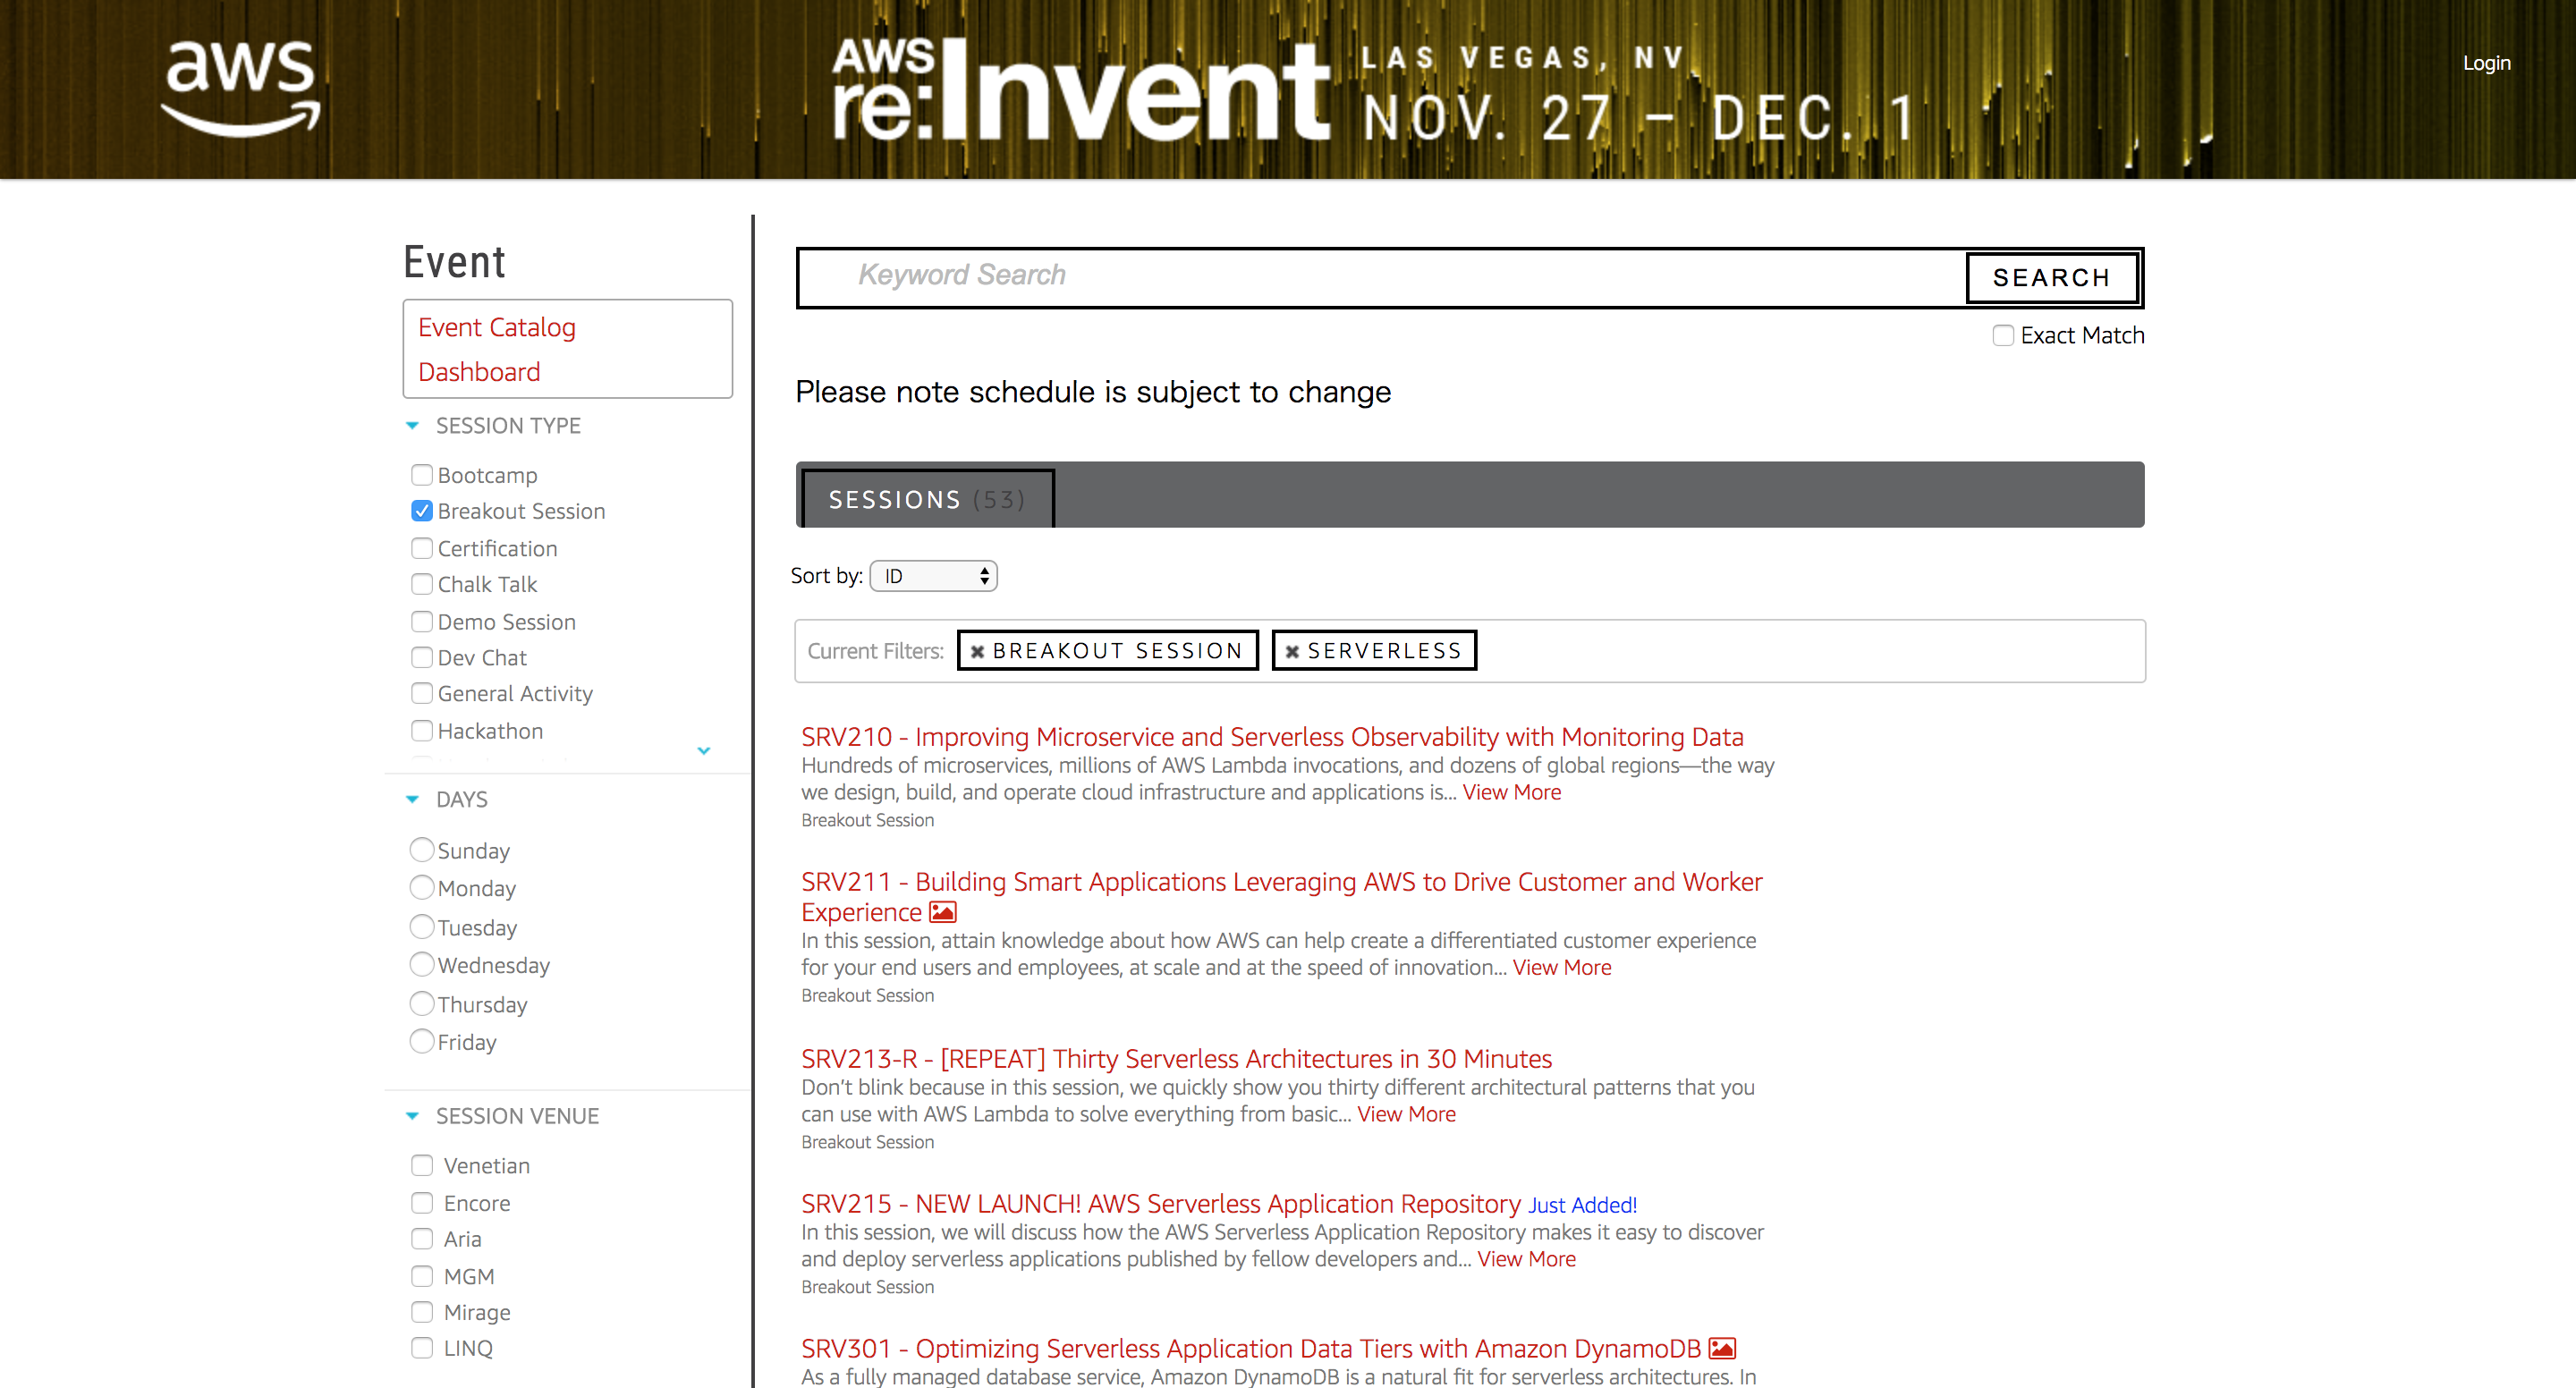The width and height of the screenshot is (2576, 1388).
Task: Uncheck the Breakout Session checkbox
Action: 422,511
